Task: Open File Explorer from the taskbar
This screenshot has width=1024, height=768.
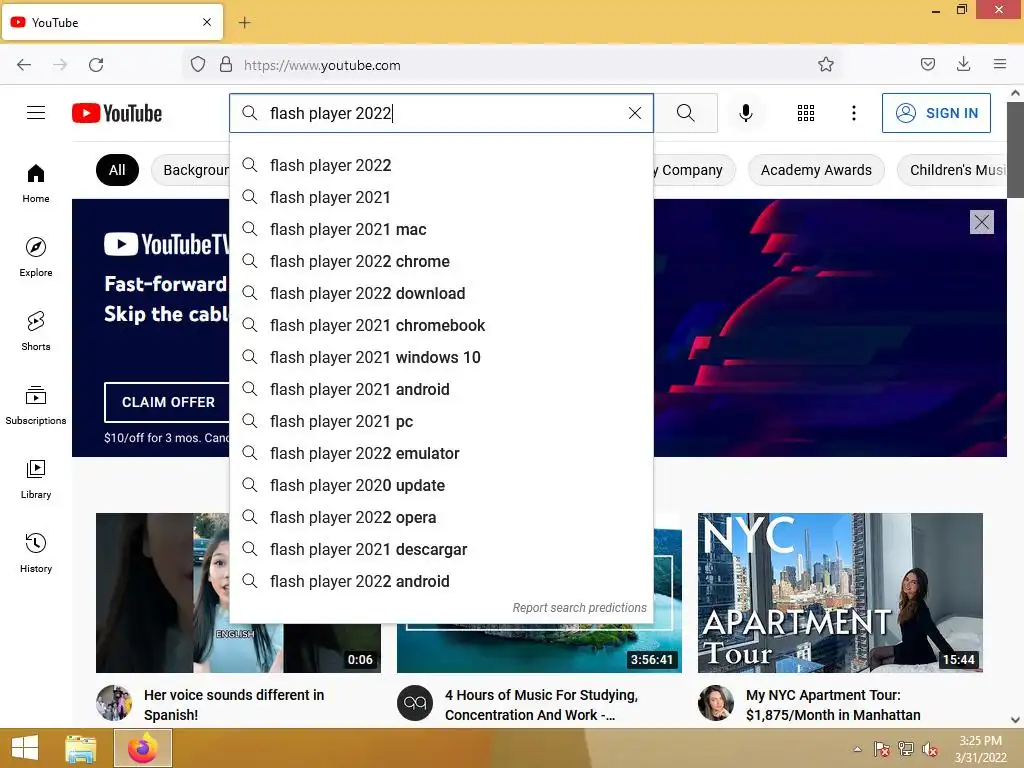Action: point(80,748)
